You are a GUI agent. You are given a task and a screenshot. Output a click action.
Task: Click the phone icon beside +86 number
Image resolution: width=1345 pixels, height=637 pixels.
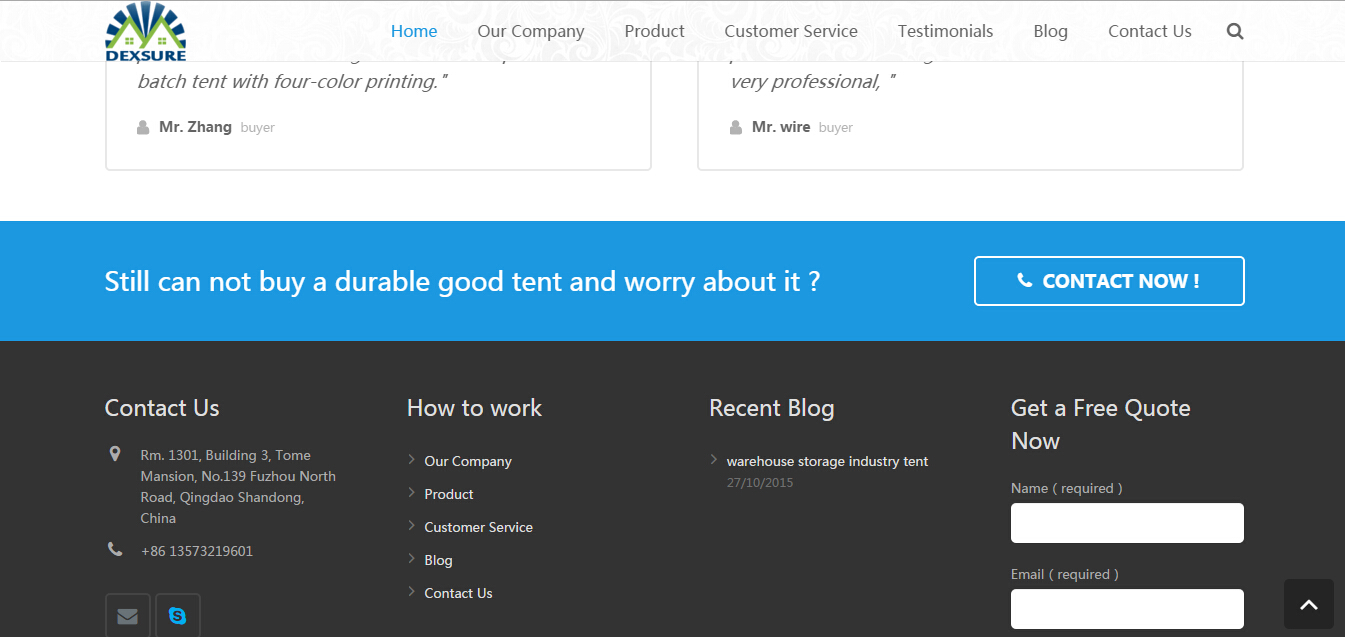tap(115, 549)
